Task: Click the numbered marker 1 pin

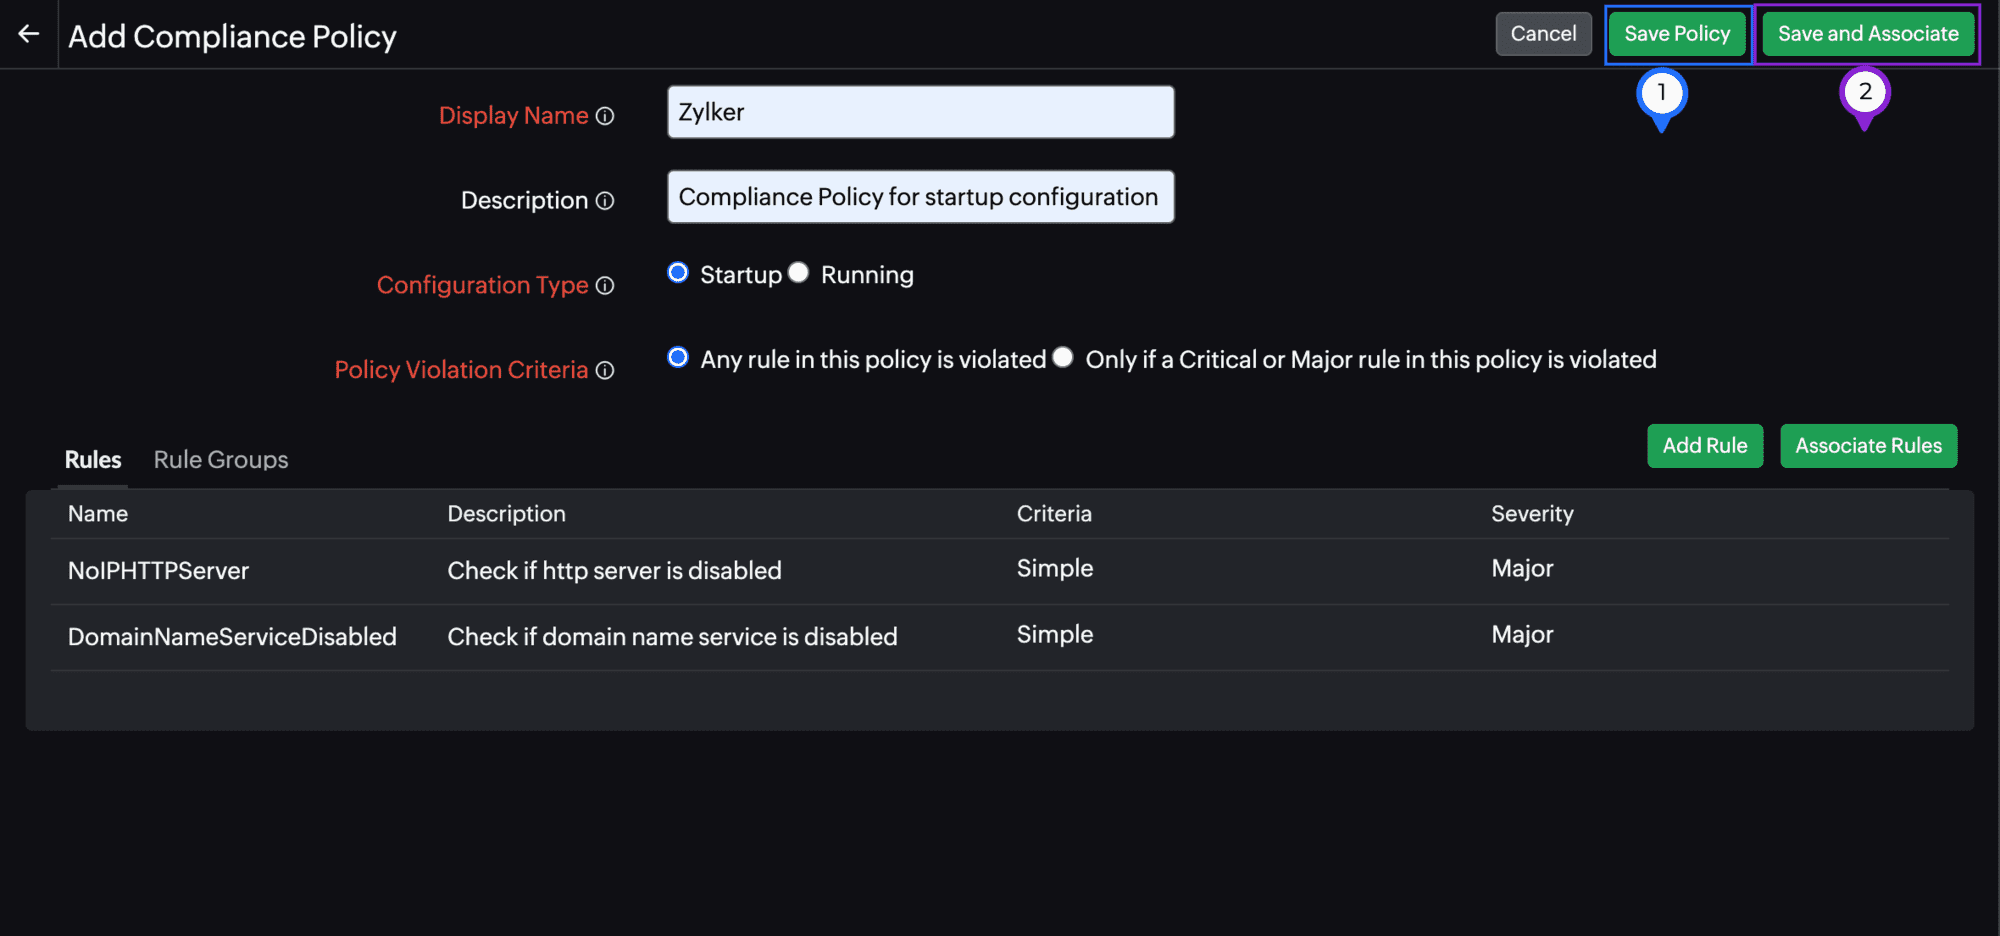Action: 1661,94
